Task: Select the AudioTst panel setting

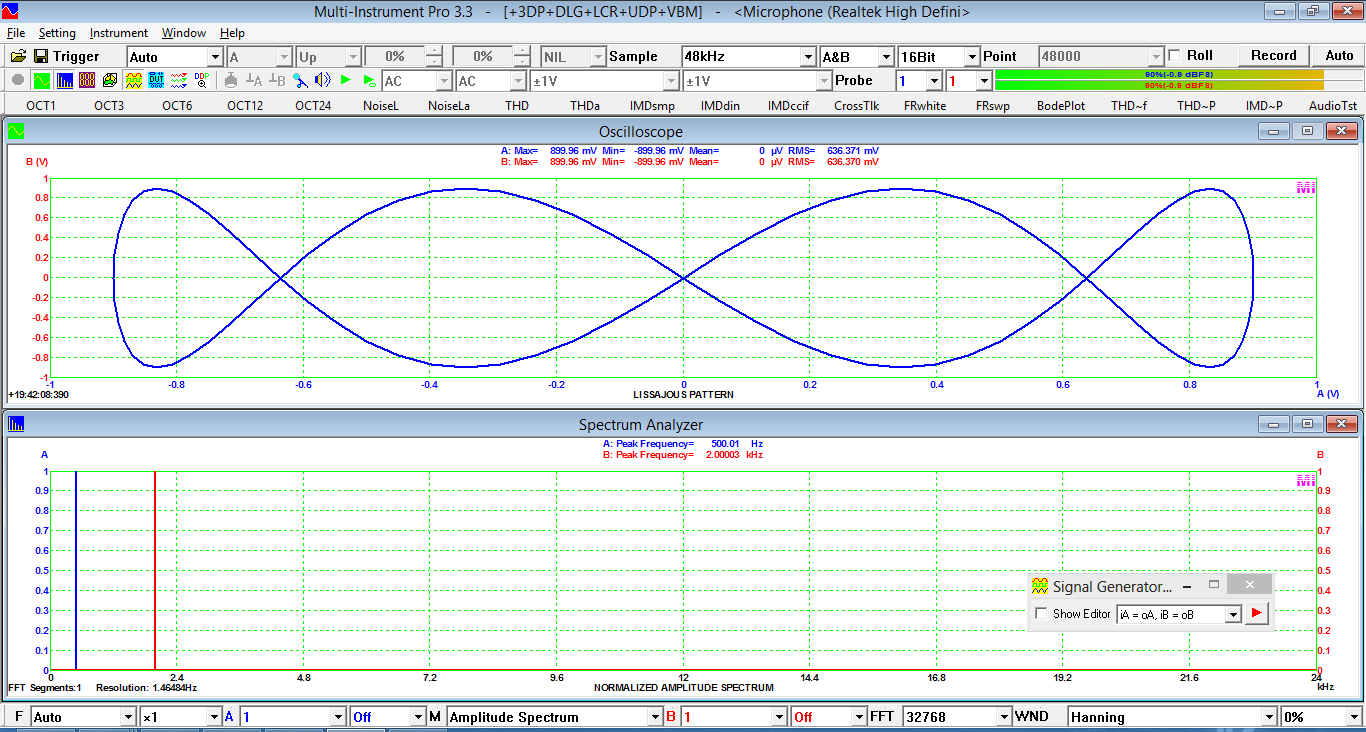Action: point(1334,105)
